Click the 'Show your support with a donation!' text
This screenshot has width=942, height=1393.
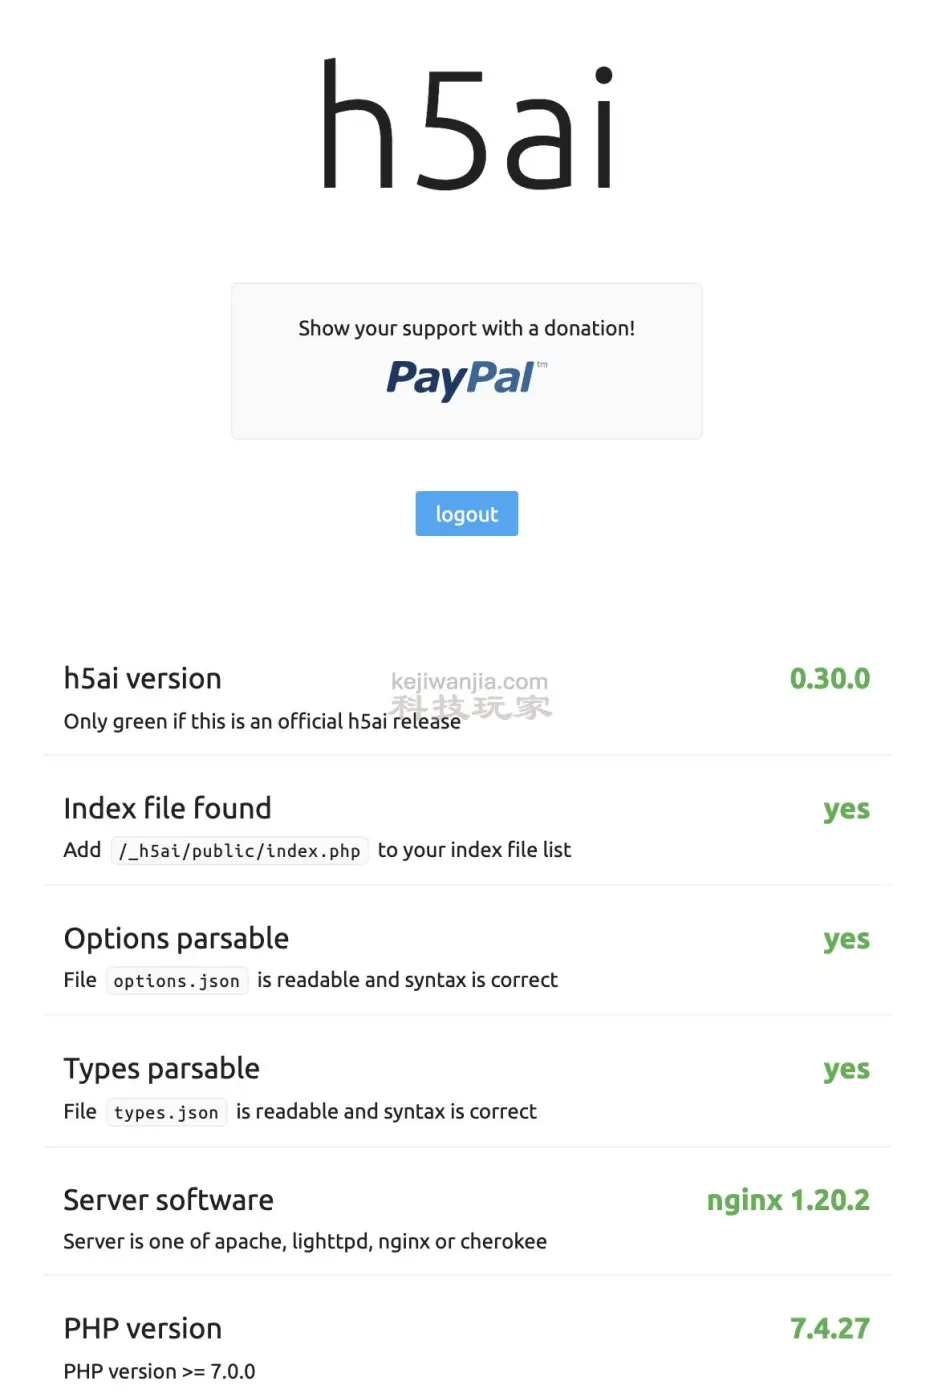coord(466,328)
